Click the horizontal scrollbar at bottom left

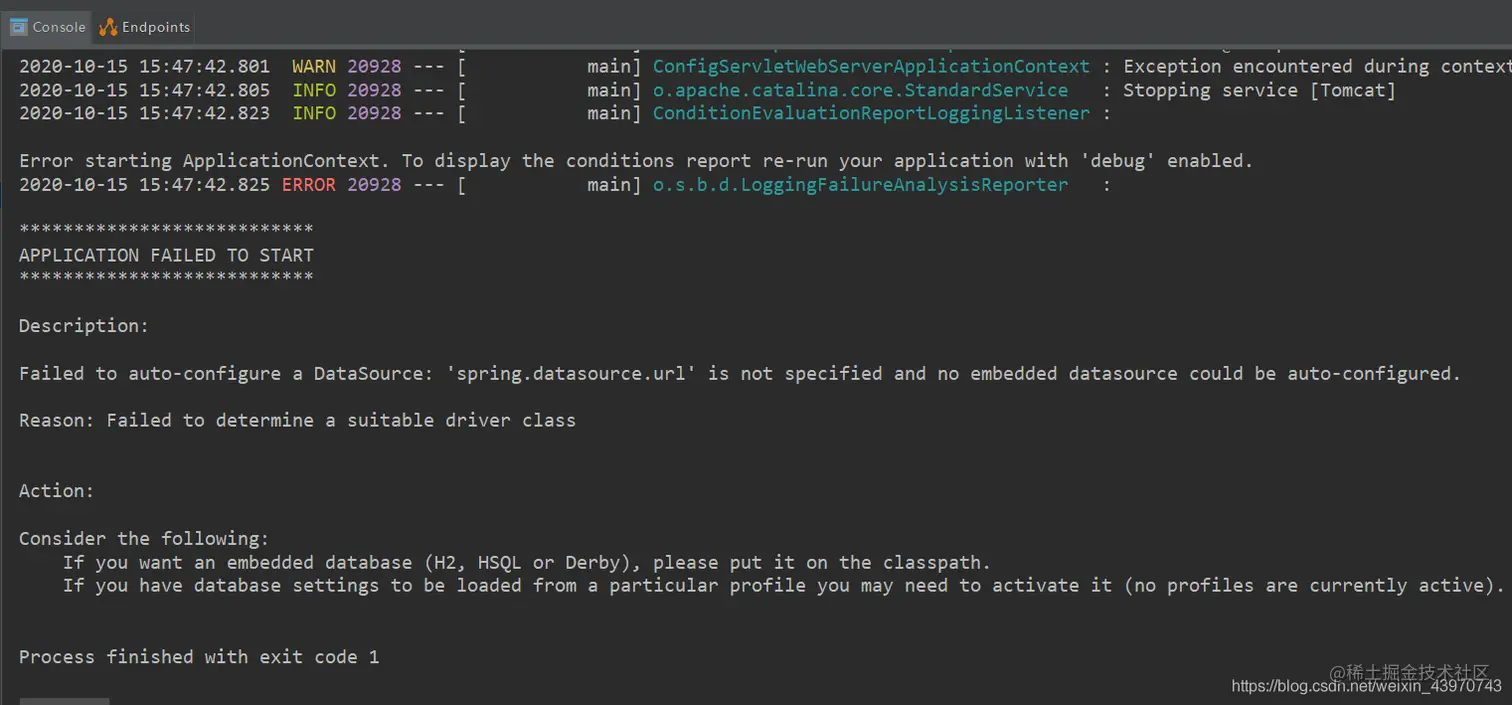(x=63, y=701)
